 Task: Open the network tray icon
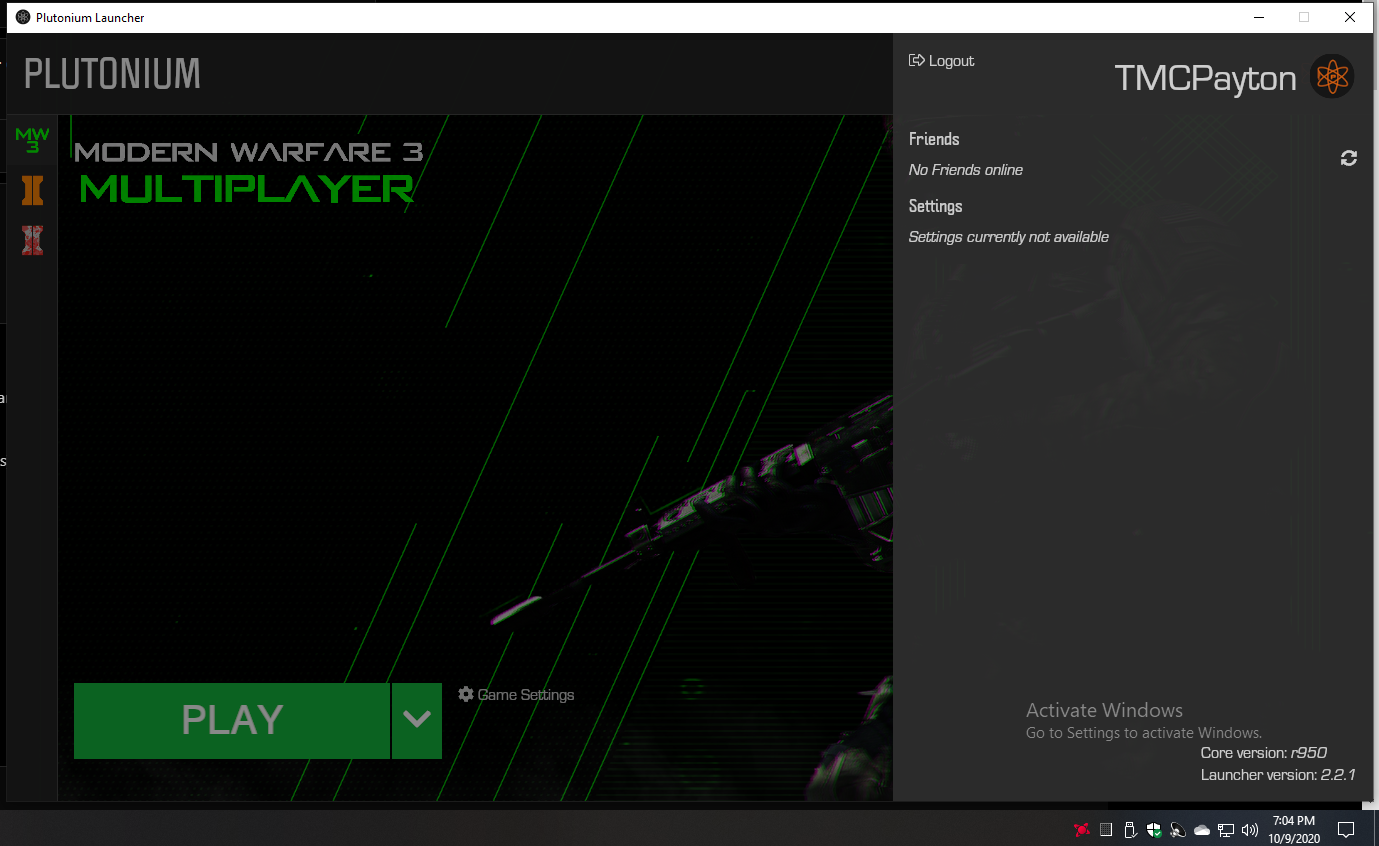click(1226, 830)
